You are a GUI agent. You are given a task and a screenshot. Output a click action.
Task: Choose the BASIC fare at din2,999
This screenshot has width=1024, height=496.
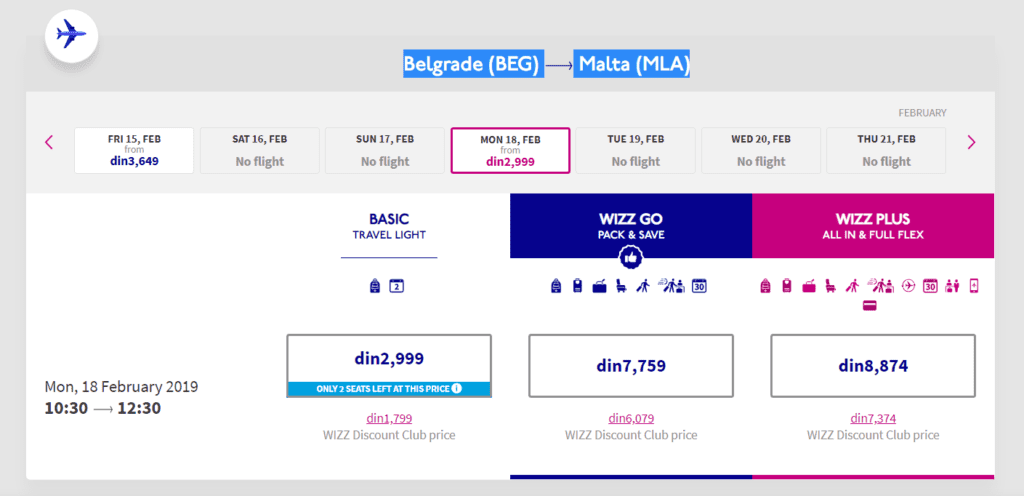389,365
